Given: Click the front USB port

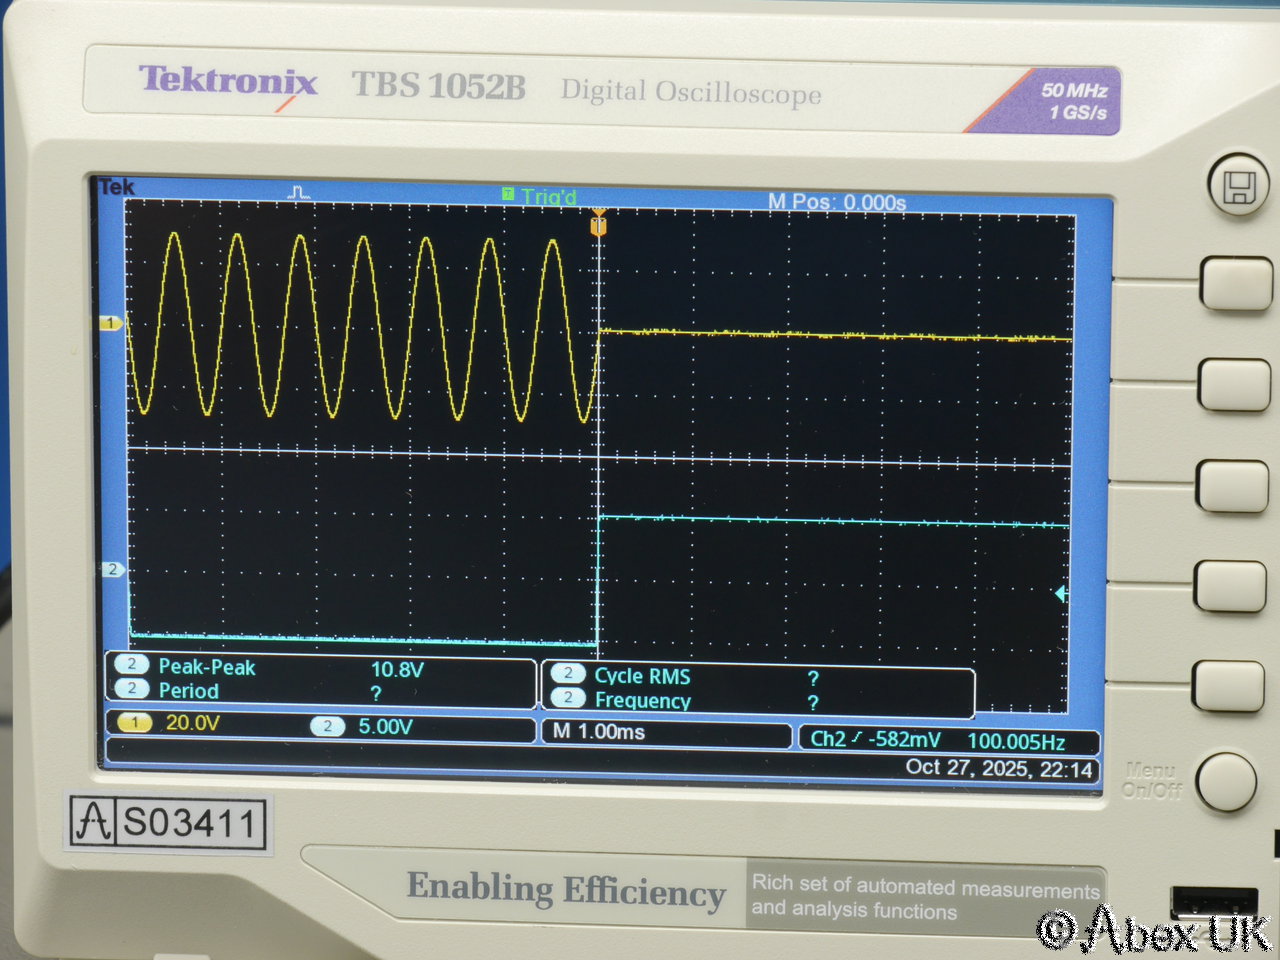Looking at the screenshot, I should [1212, 901].
